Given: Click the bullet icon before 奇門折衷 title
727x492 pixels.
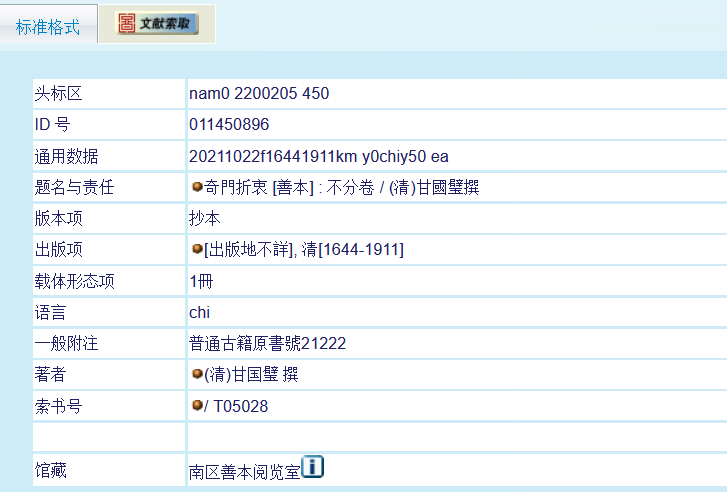Looking at the screenshot, I should pyautogui.click(x=196, y=187).
